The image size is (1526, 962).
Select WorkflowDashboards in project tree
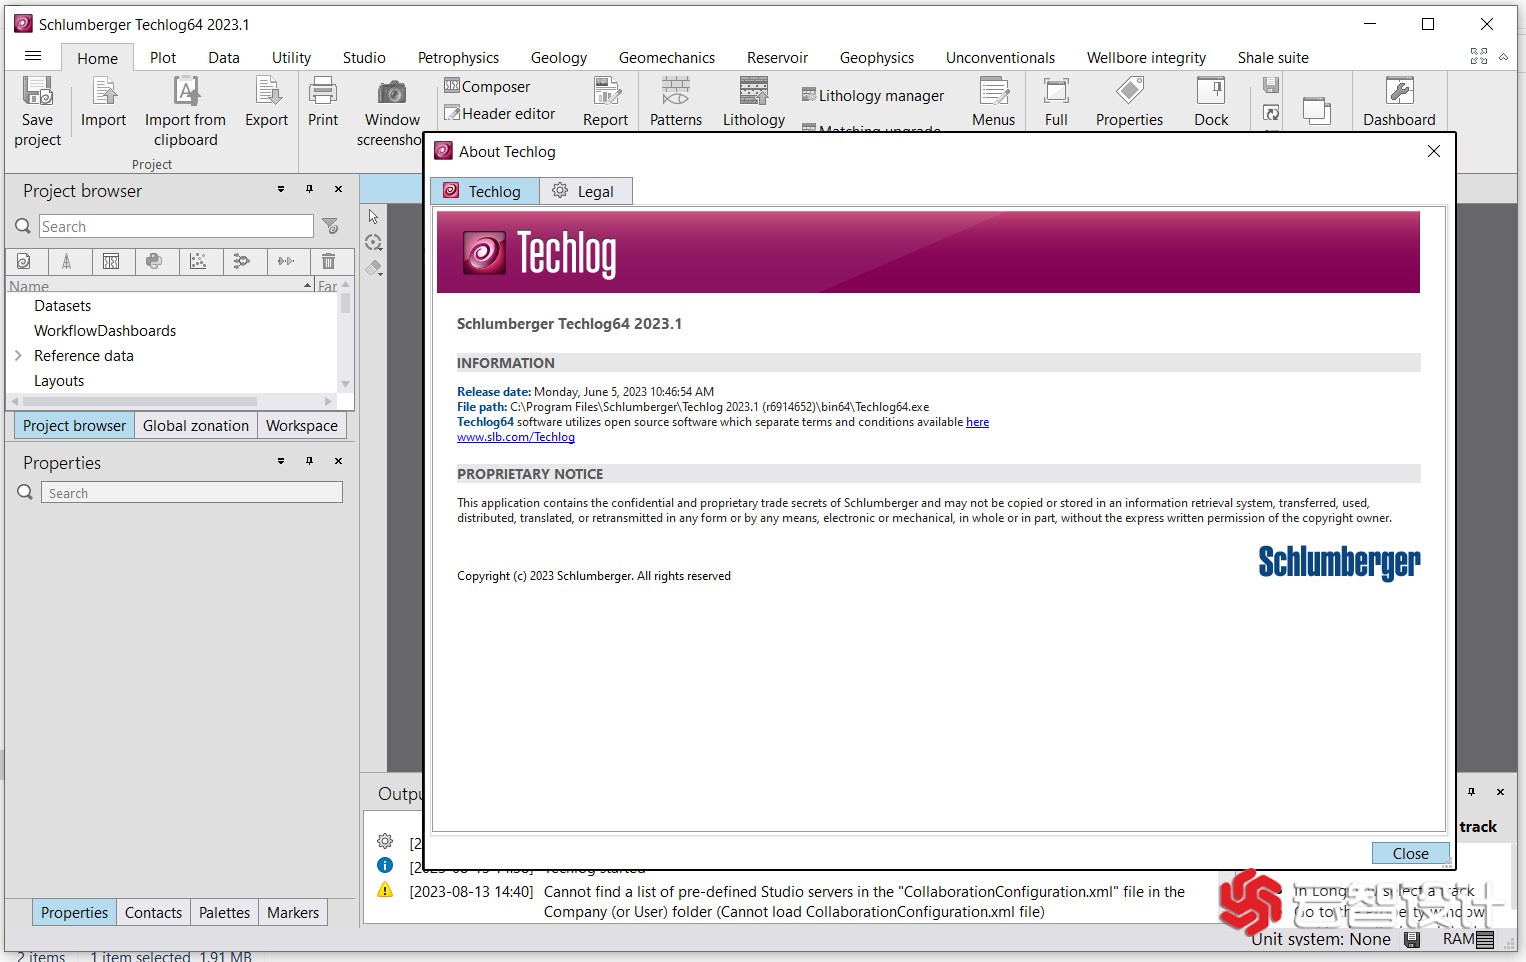coord(105,331)
